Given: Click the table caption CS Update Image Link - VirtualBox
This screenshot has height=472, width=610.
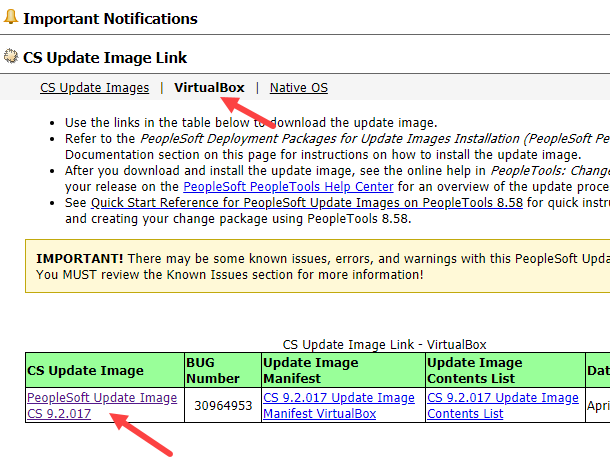Looking at the screenshot, I should tap(384, 344).
